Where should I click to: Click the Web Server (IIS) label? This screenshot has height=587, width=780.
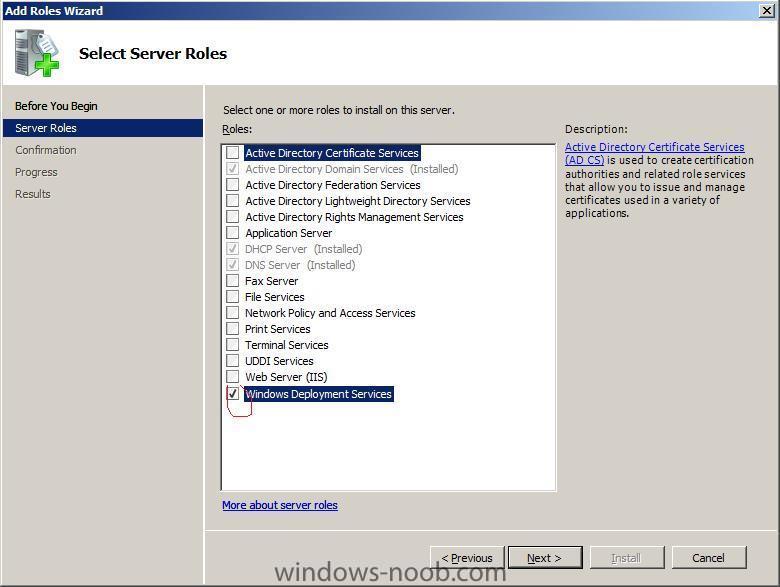tap(286, 377)
